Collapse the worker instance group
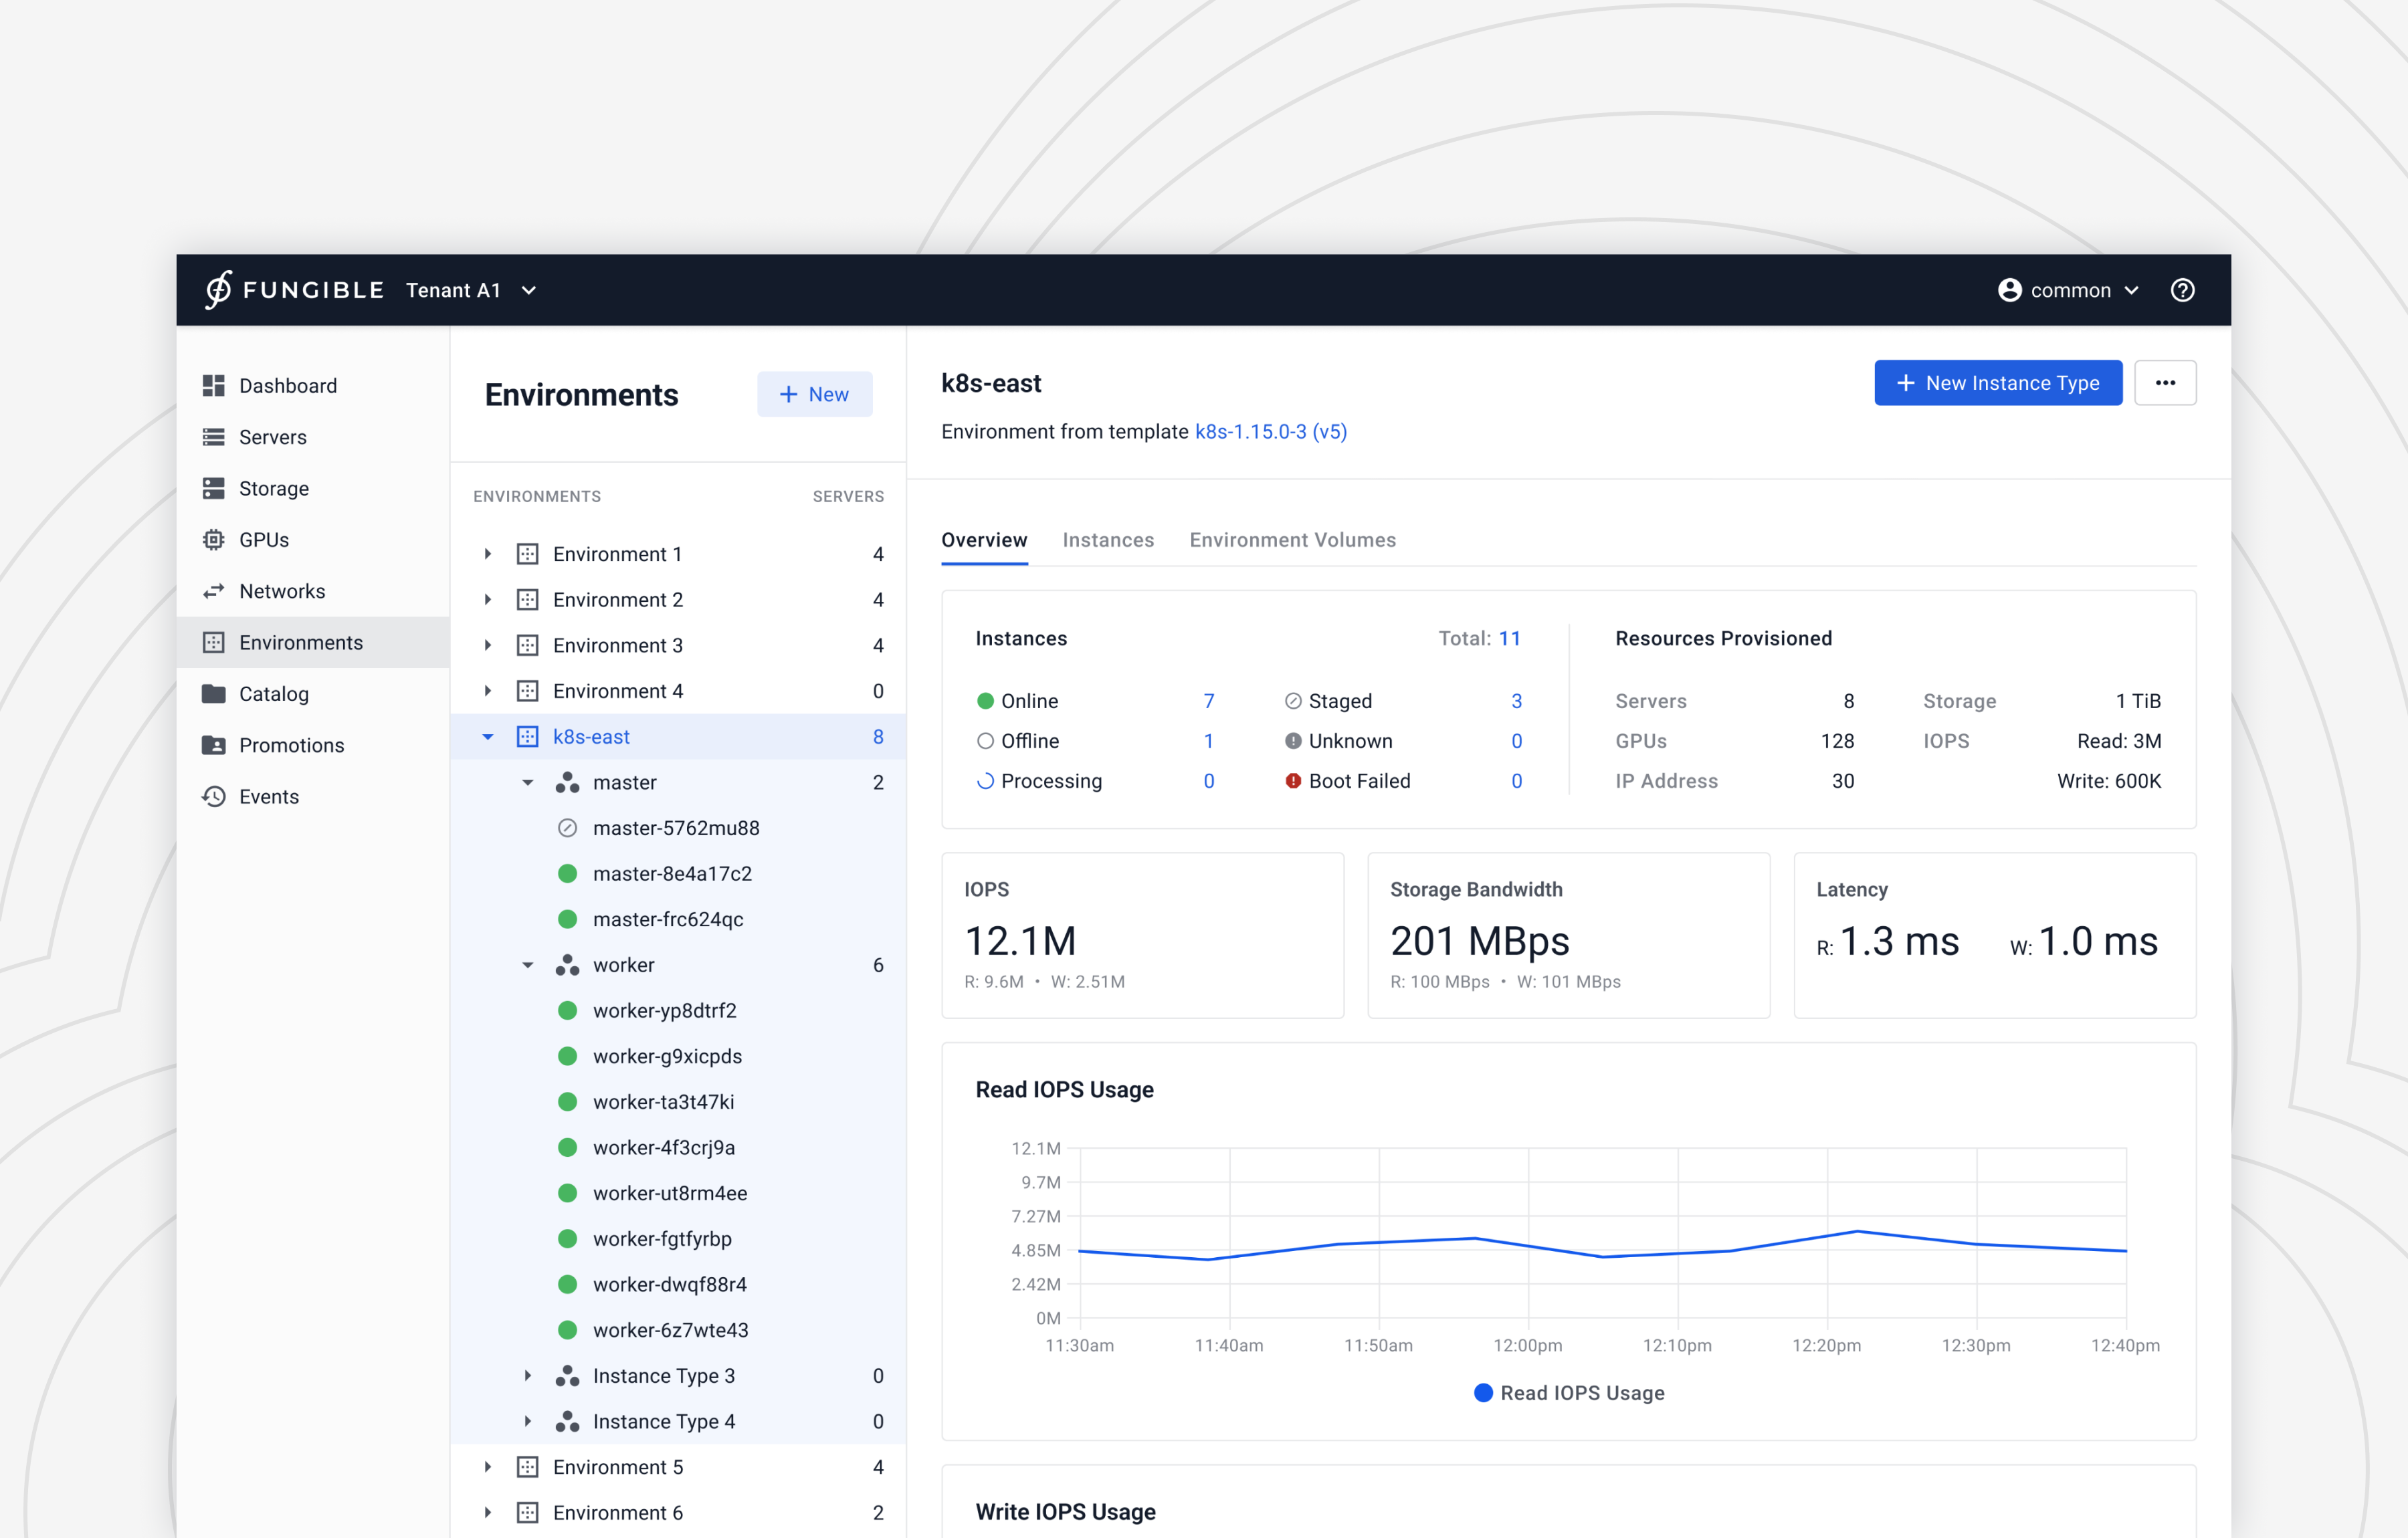 528,965
